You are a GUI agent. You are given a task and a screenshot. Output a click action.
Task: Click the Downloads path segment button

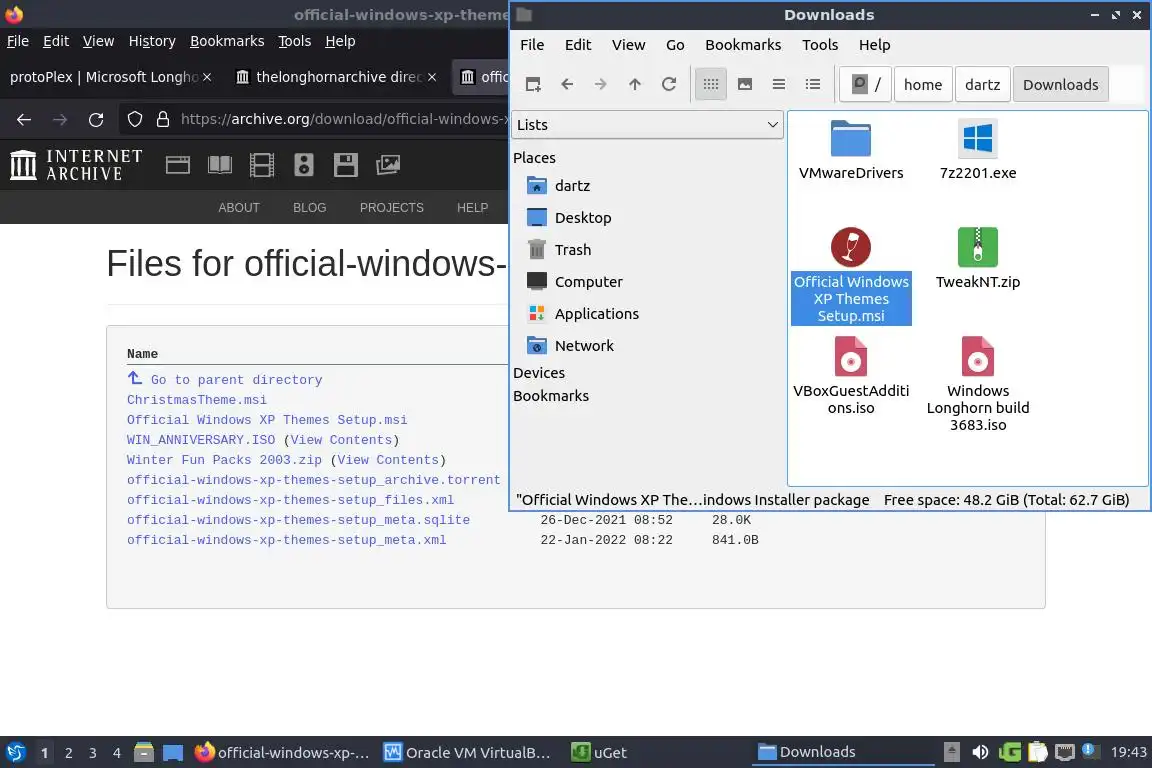(x=1060, y=85)
